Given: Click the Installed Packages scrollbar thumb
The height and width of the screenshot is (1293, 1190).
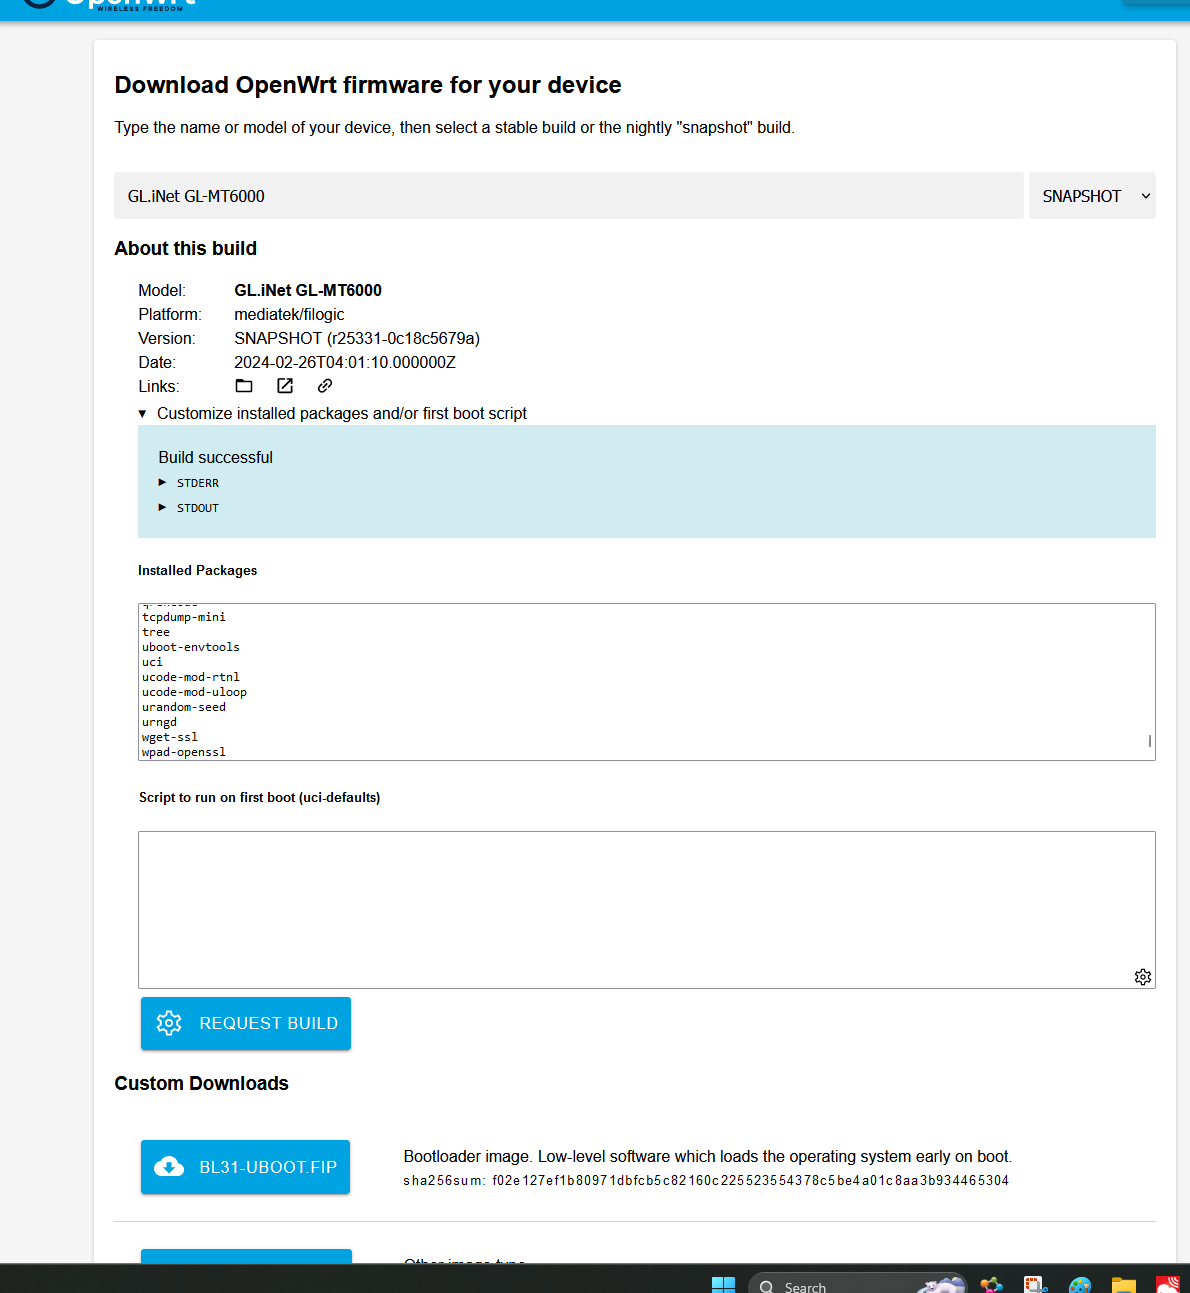Looking at the screenshot, I should (x=1150, y=741).
